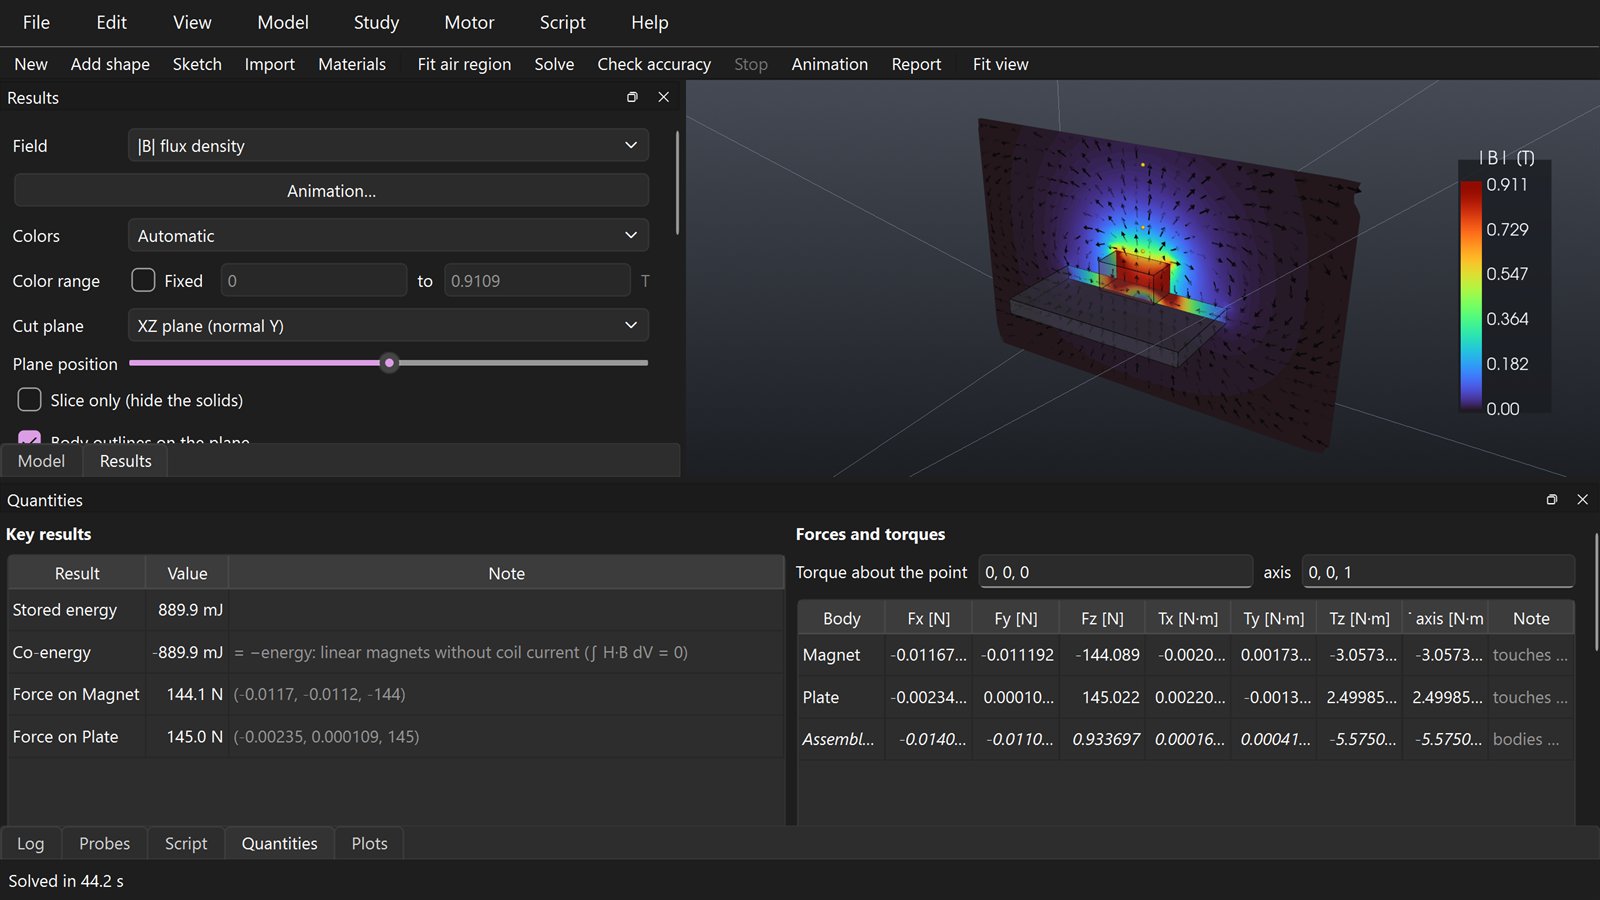This screenshot has height=900, width=1600.
Task: Click Report in the toolbar
Action: 916,64
